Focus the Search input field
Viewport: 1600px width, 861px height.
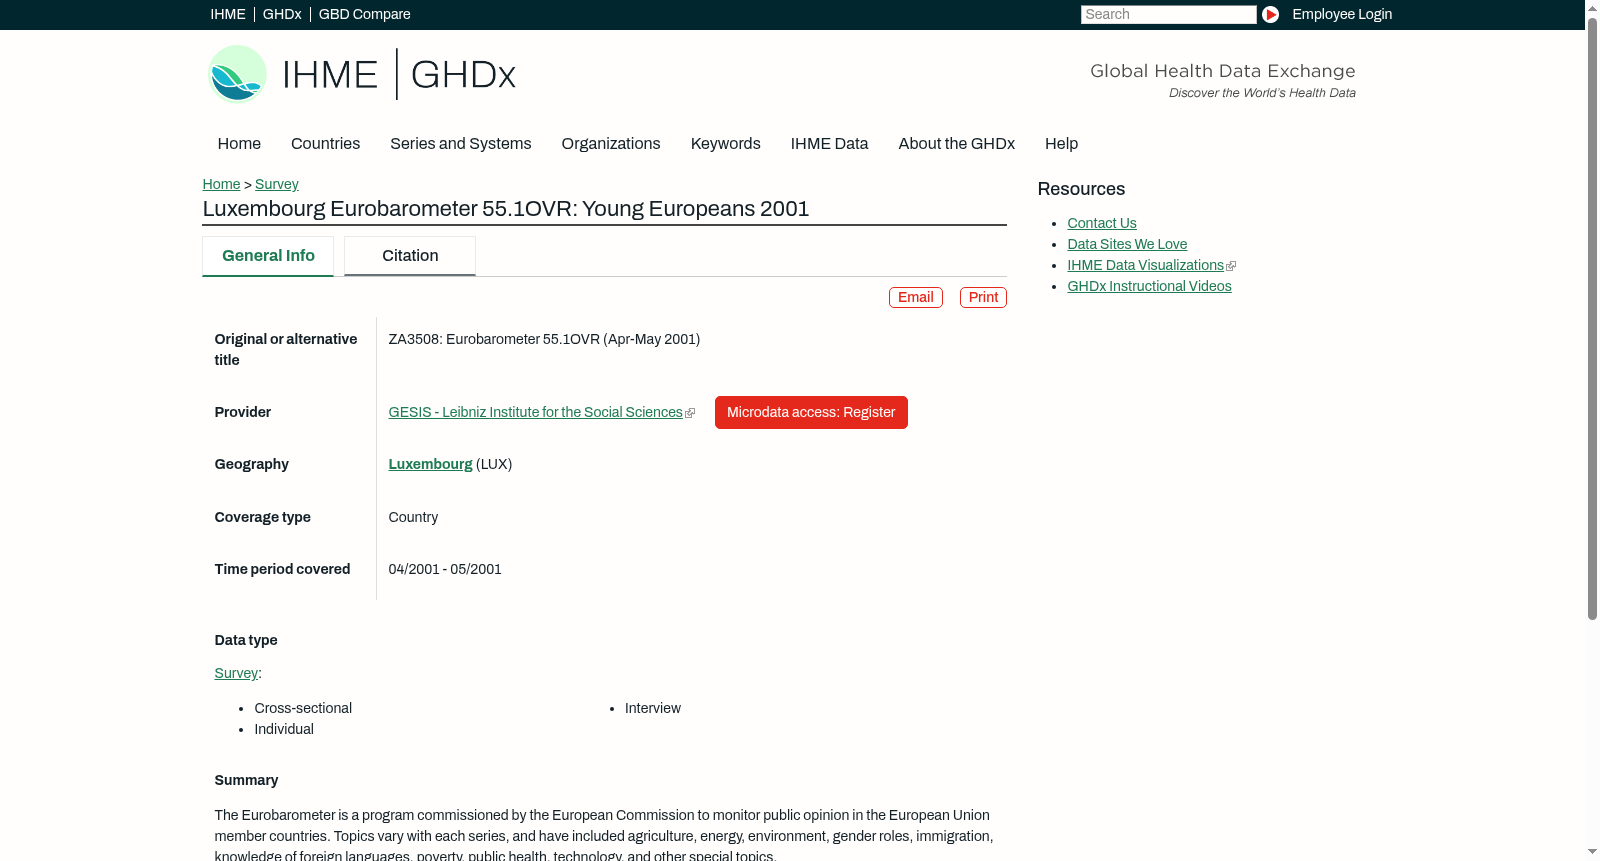pos(1168,14)
